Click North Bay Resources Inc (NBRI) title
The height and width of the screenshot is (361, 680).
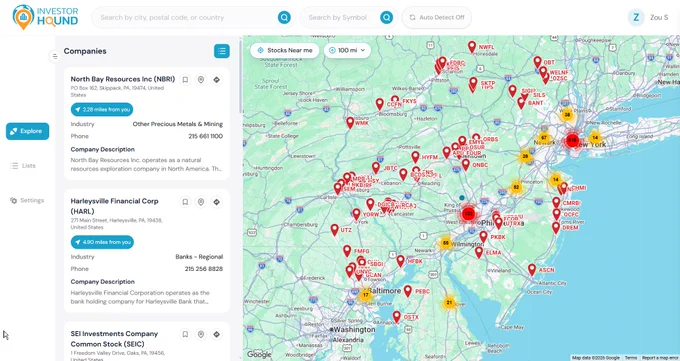coord(123,79)
